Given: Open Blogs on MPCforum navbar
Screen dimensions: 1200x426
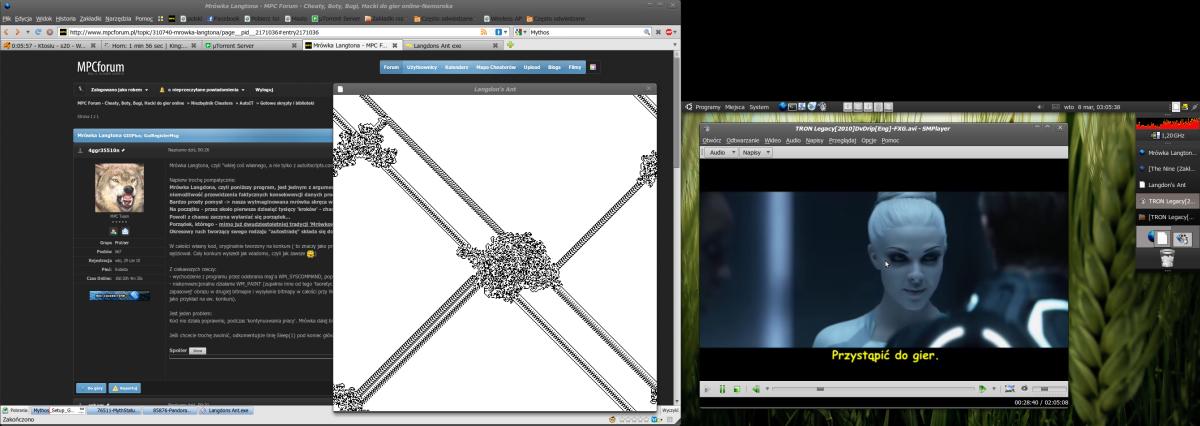Looking at the screenshot, I should 555,67.
